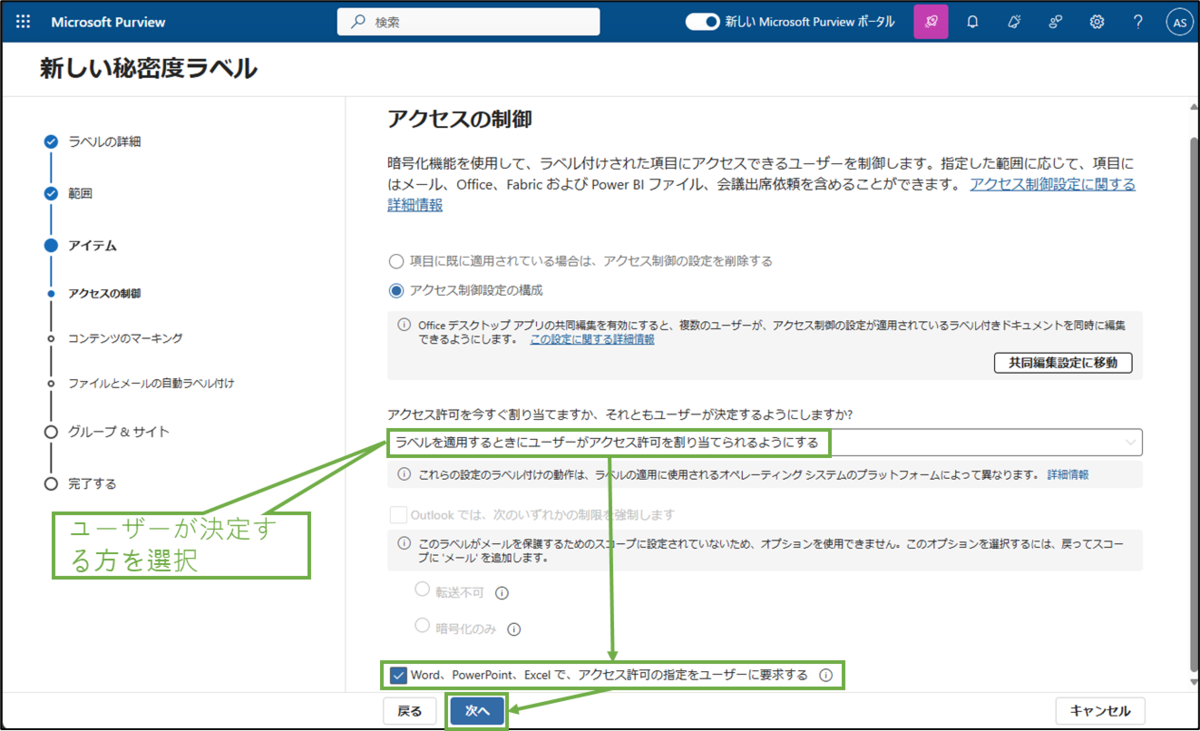Open the アクセス制御設定に関する詳細情報 link
This screenshot has width=1200, height=731.
(1053, 184)
